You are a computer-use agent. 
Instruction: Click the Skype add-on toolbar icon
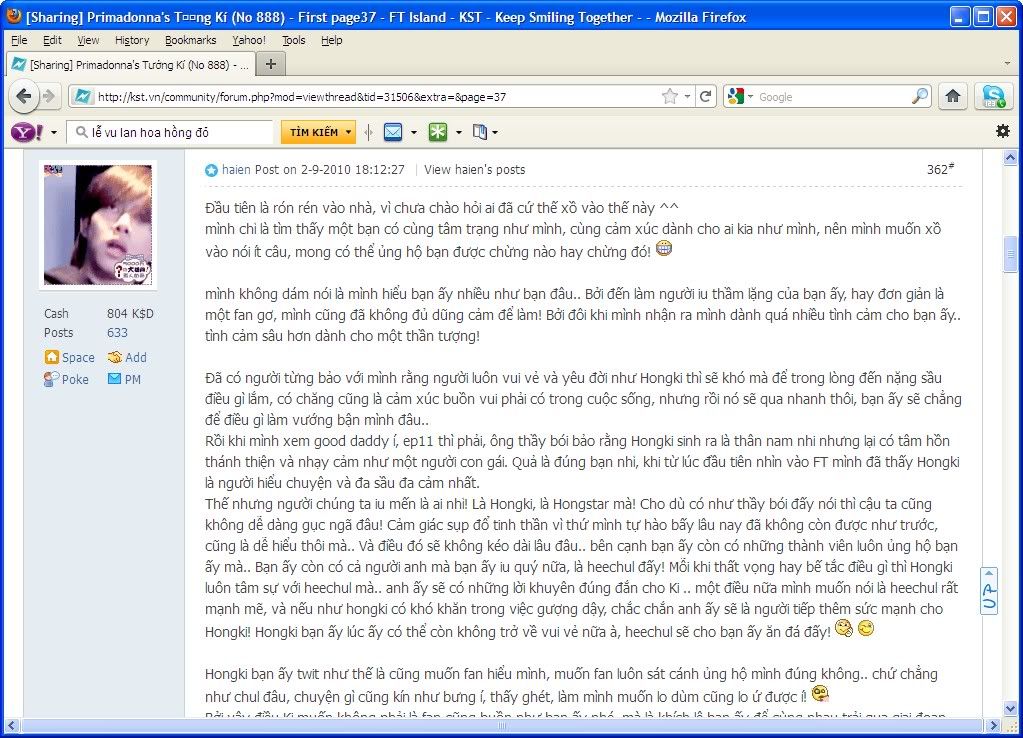click(x=993, y=97)
